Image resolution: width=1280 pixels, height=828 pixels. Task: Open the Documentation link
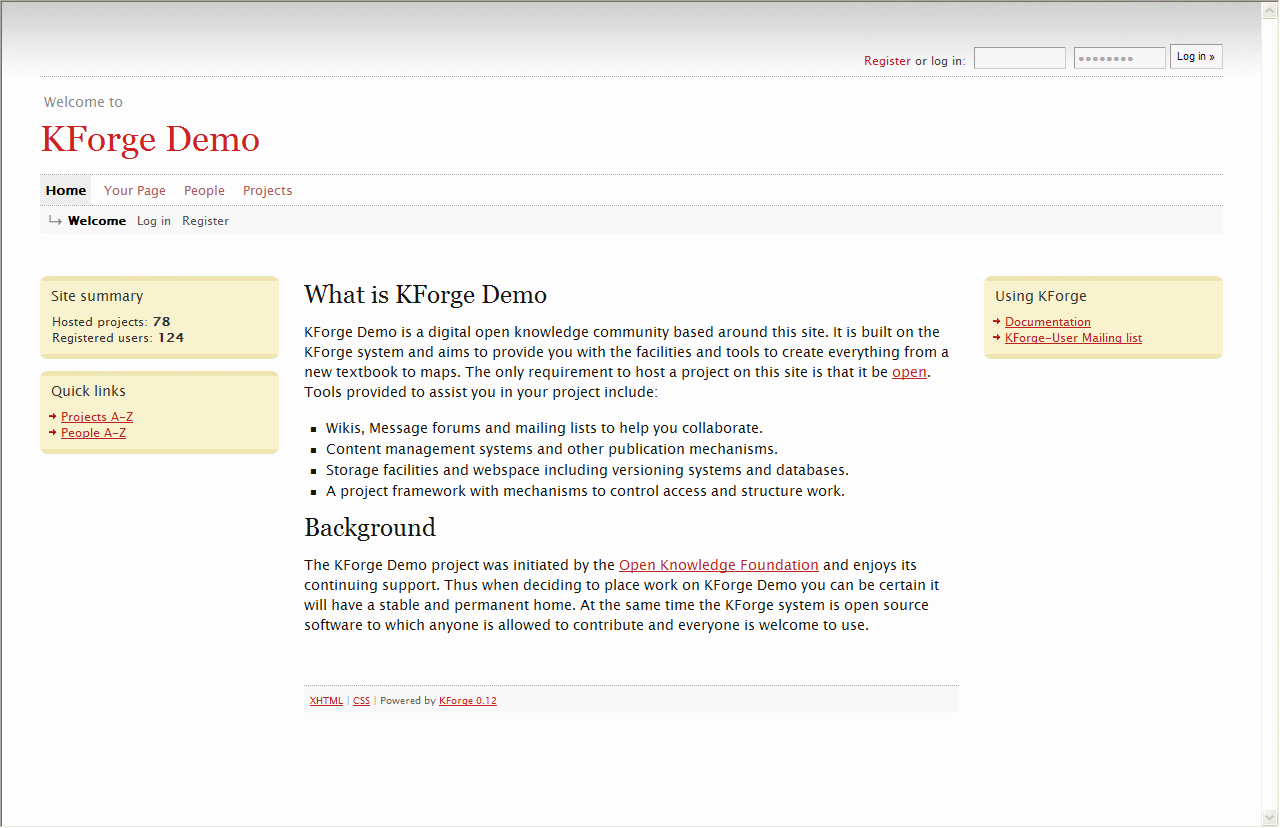point(1048,322)
